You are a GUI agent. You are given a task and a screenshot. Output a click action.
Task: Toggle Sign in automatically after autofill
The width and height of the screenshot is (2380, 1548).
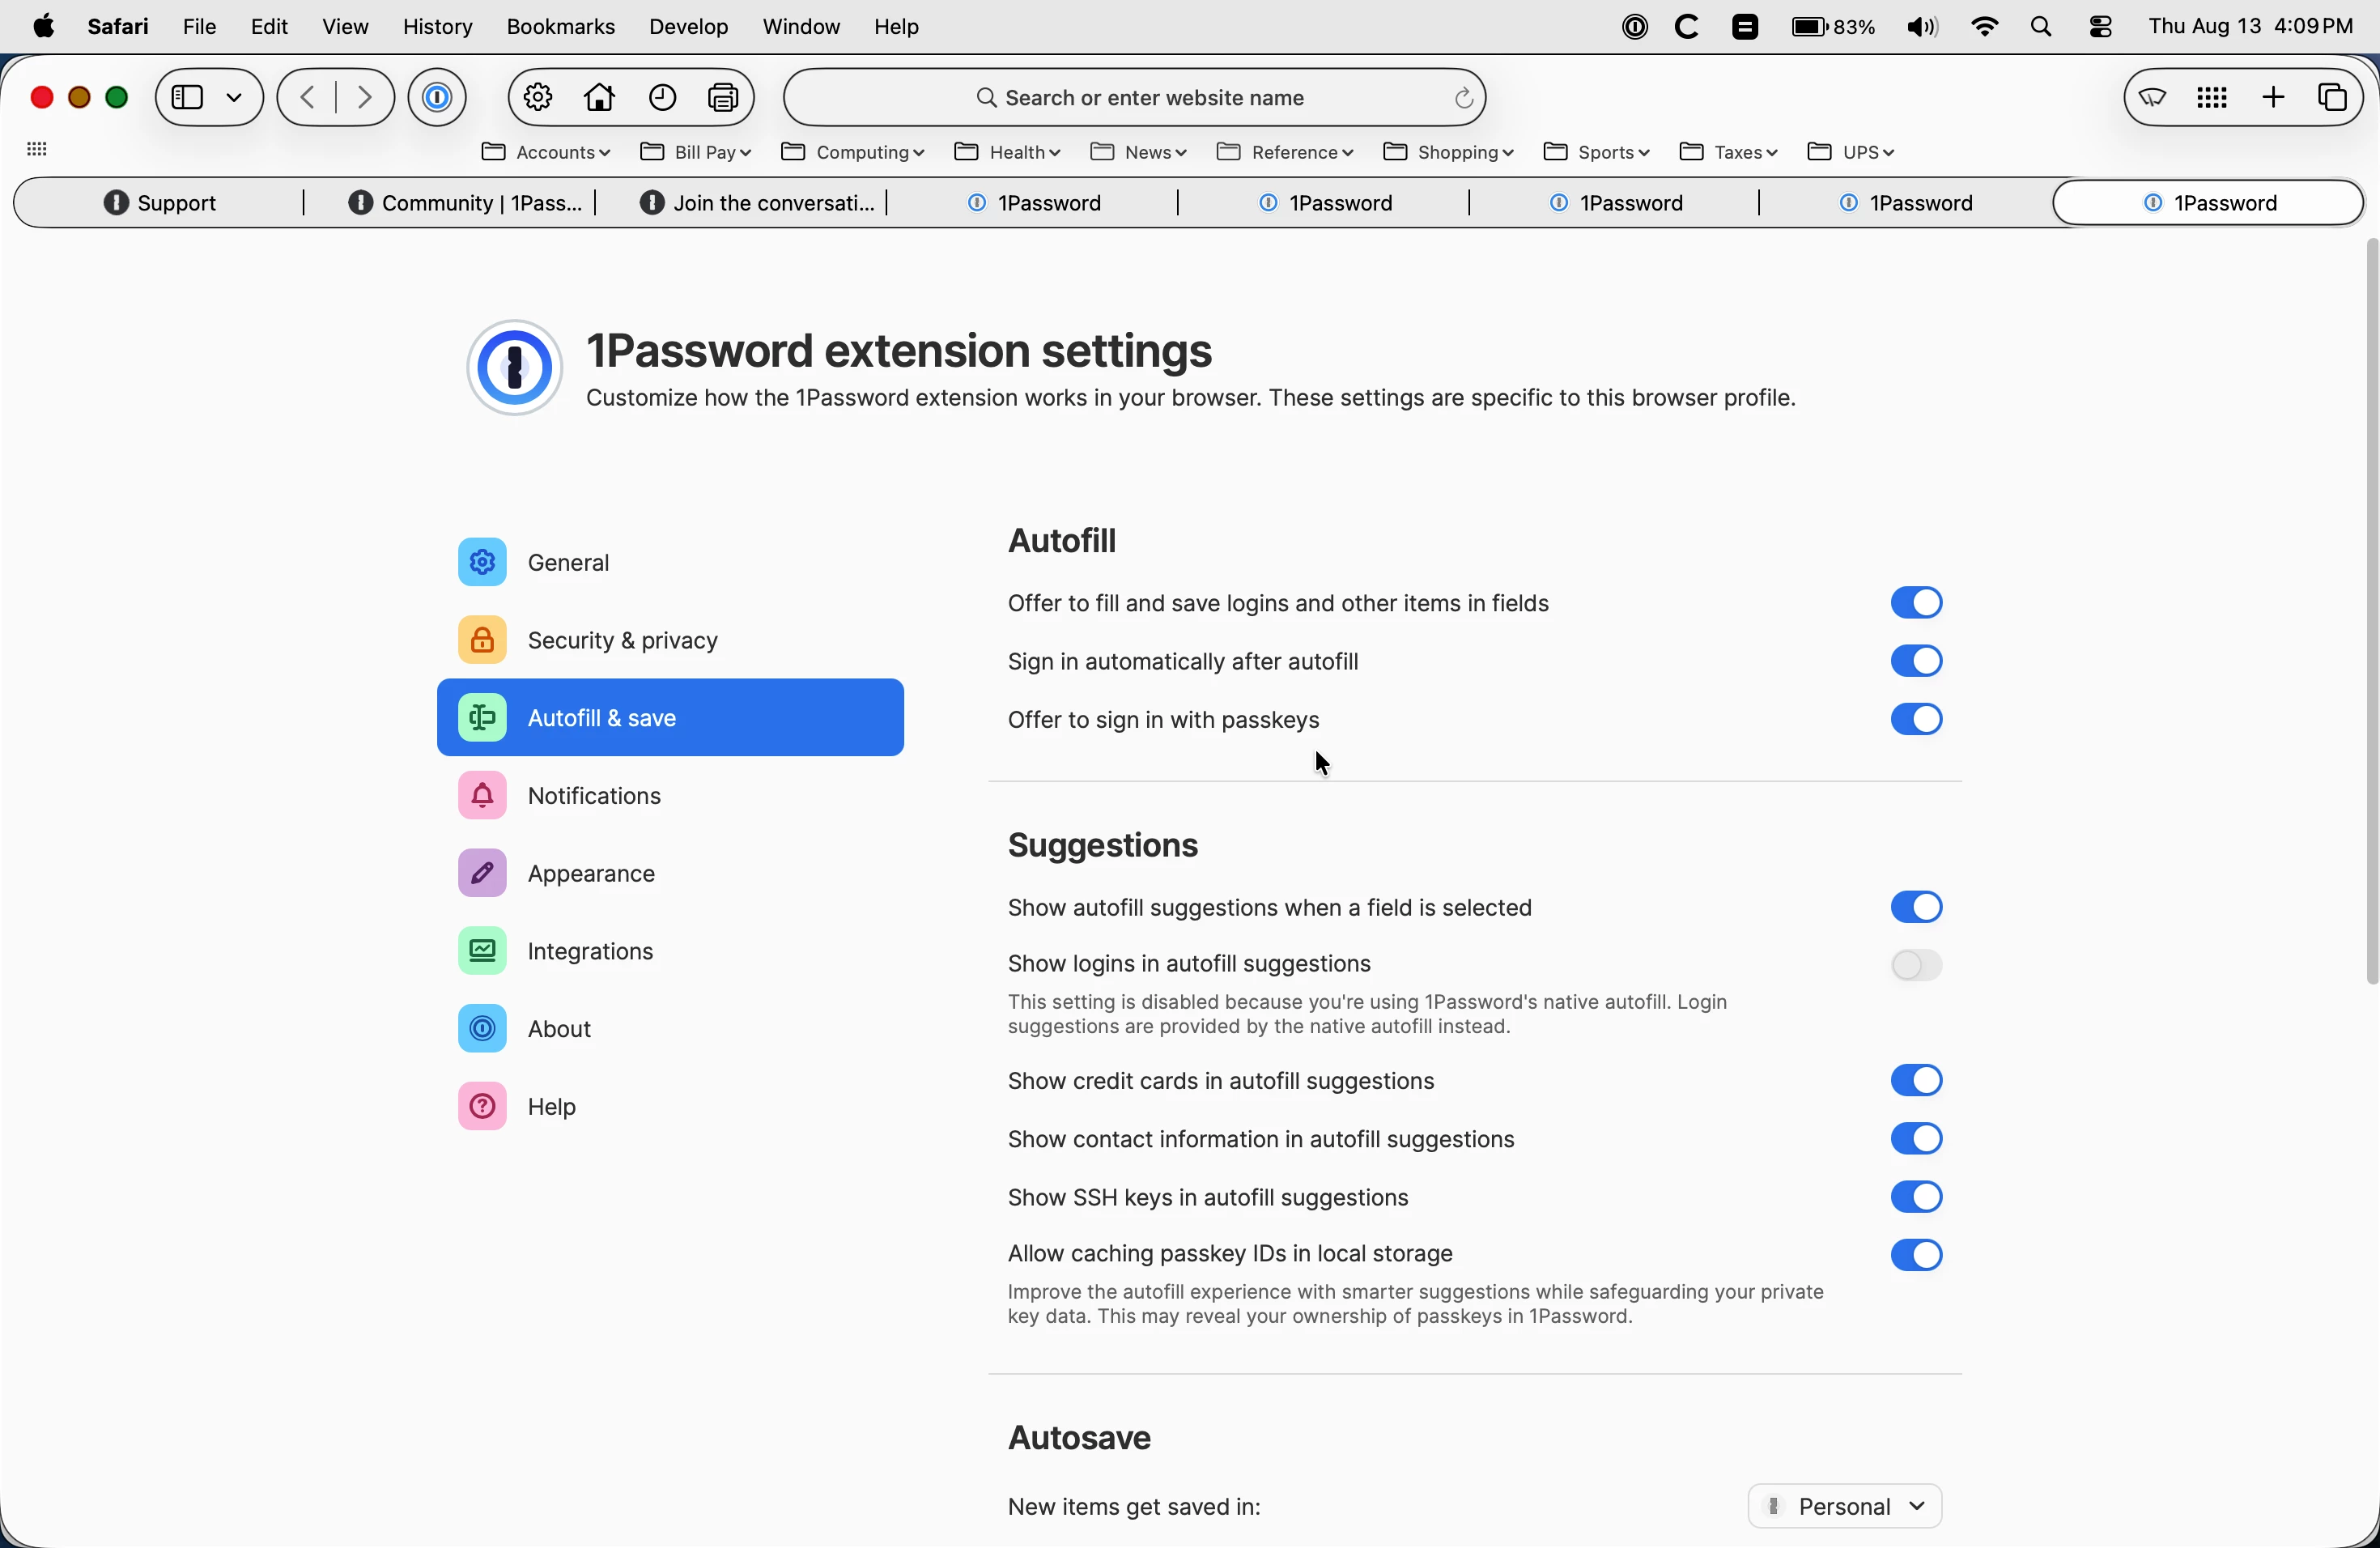coord(1916,661)
